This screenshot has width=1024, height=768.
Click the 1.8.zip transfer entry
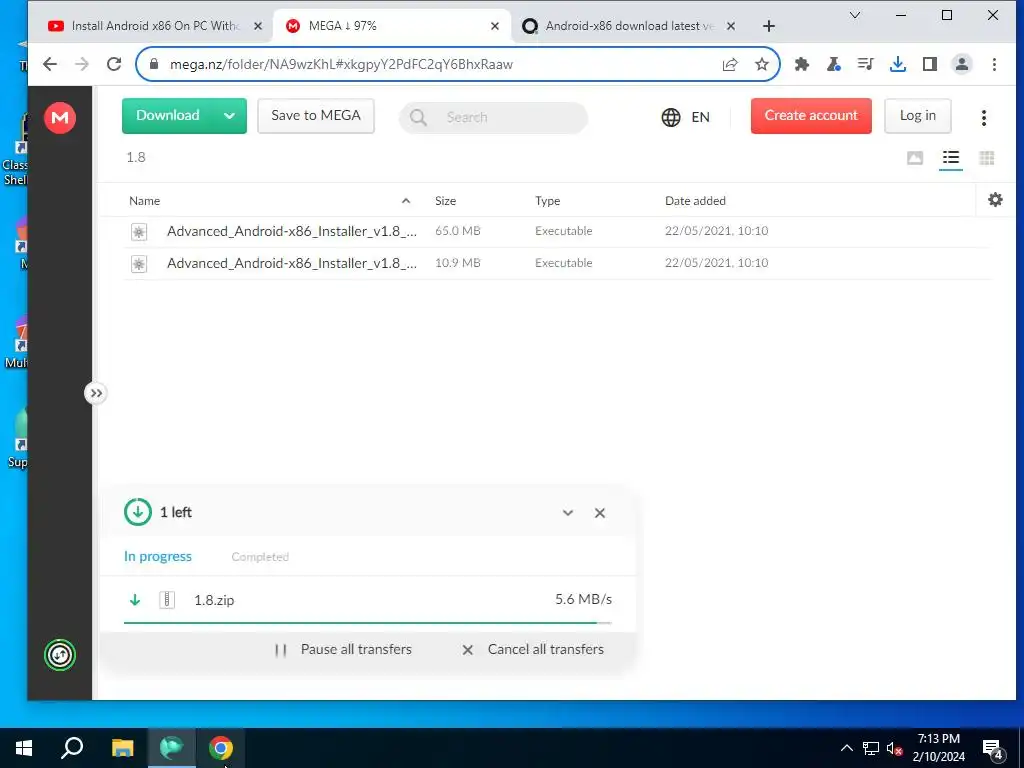pos(368,600)
